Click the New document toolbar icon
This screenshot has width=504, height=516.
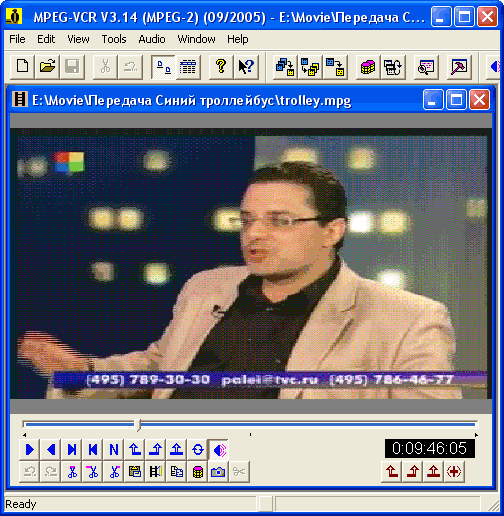22,67
